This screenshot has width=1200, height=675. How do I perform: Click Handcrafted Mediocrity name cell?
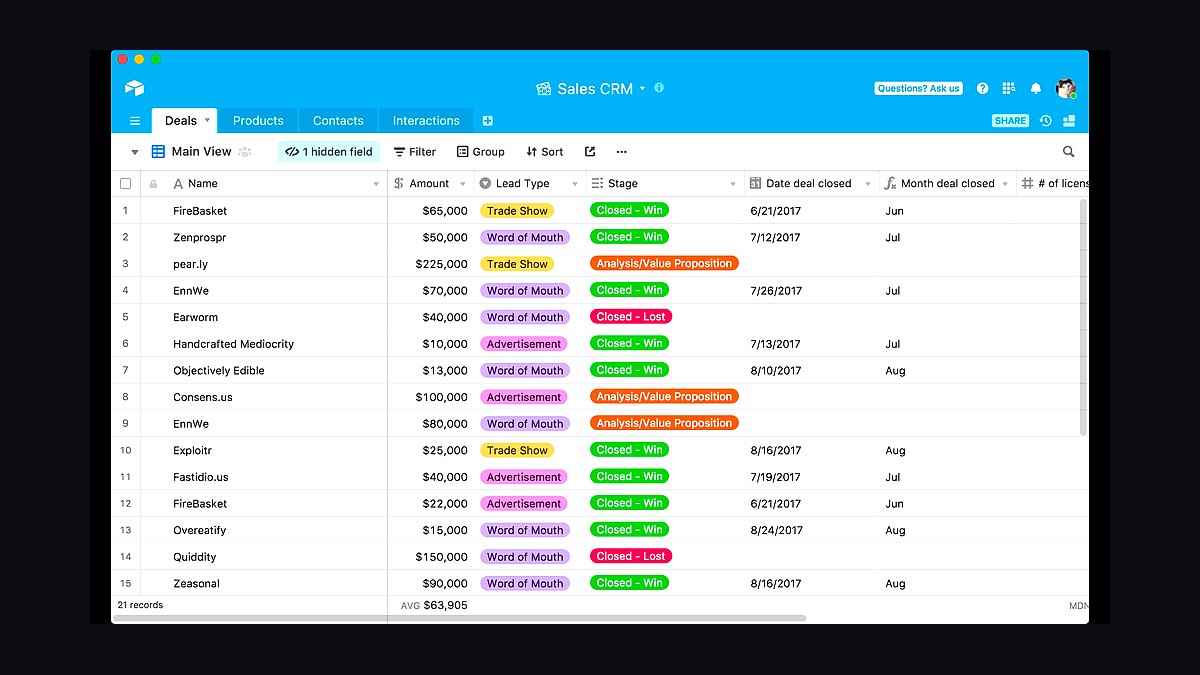264,344
